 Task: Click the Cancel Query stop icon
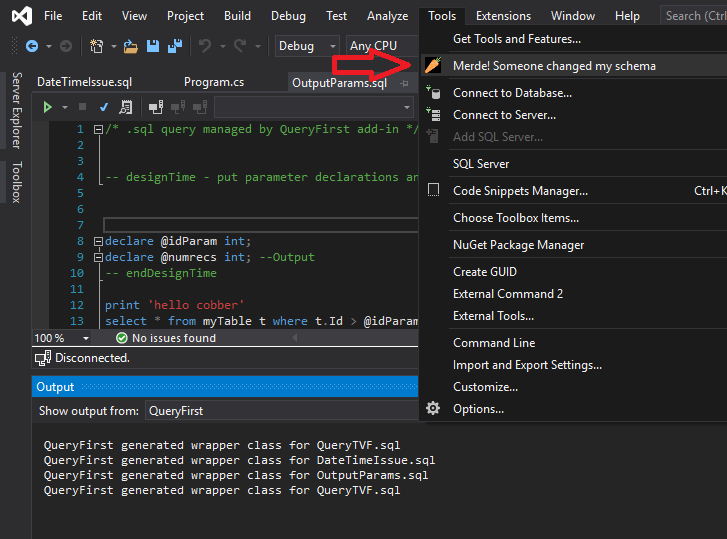83,107
